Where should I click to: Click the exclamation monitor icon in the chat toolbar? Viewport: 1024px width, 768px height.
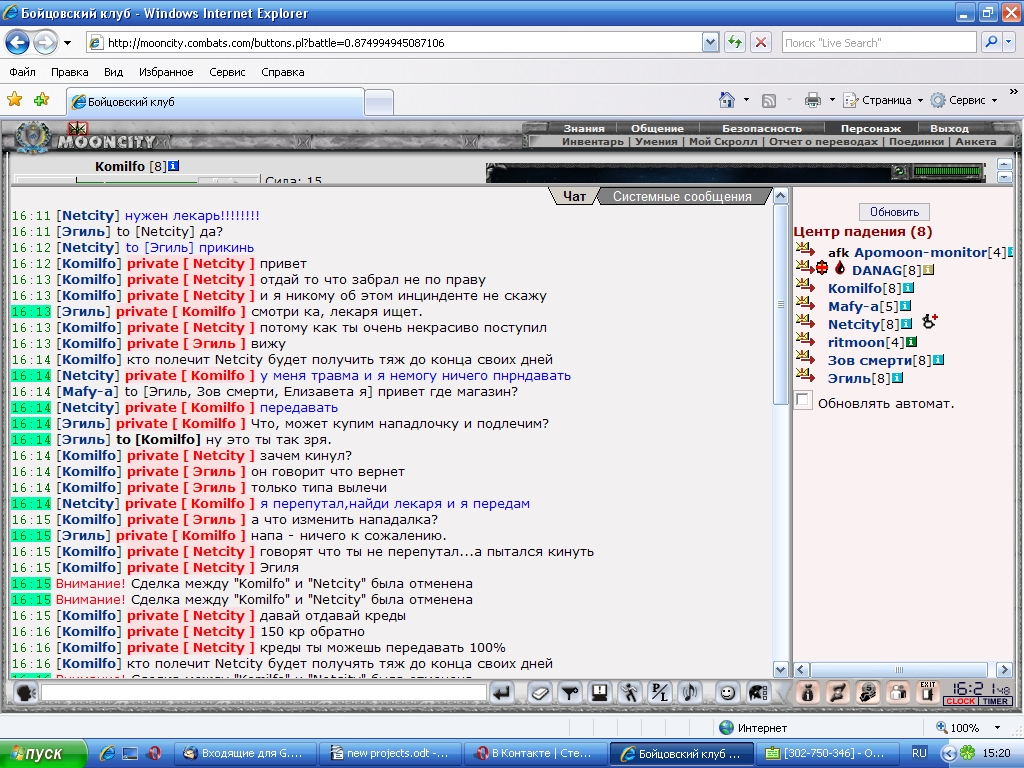[x=600, y=692]
